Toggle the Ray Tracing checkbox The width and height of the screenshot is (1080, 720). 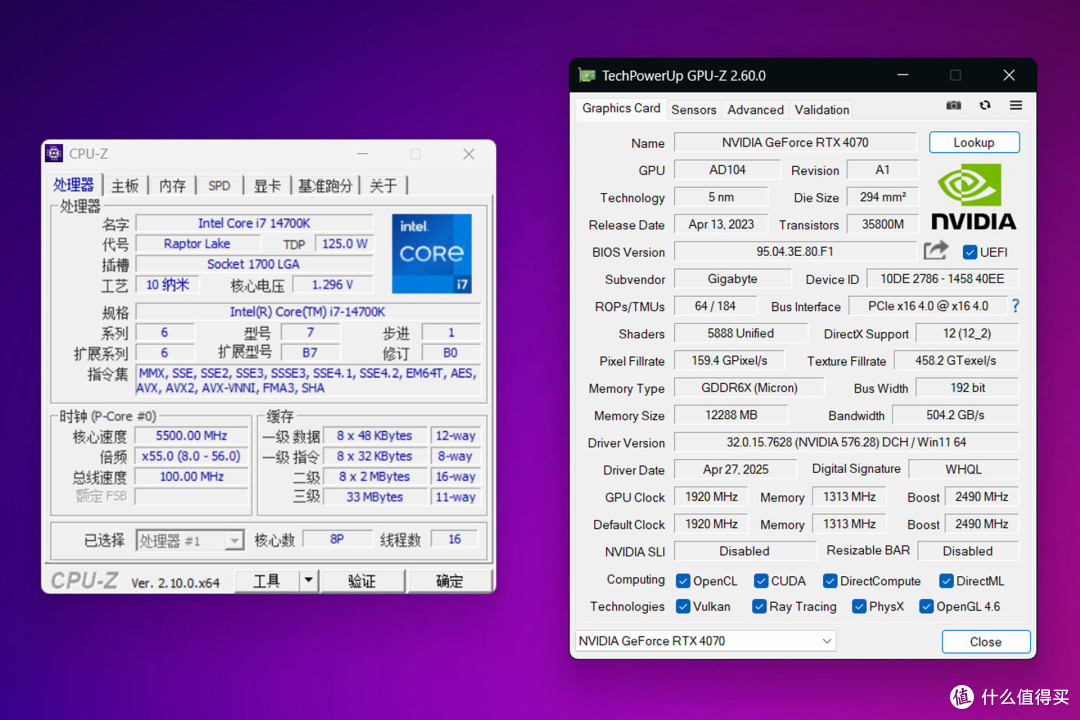tap(759, 606)
